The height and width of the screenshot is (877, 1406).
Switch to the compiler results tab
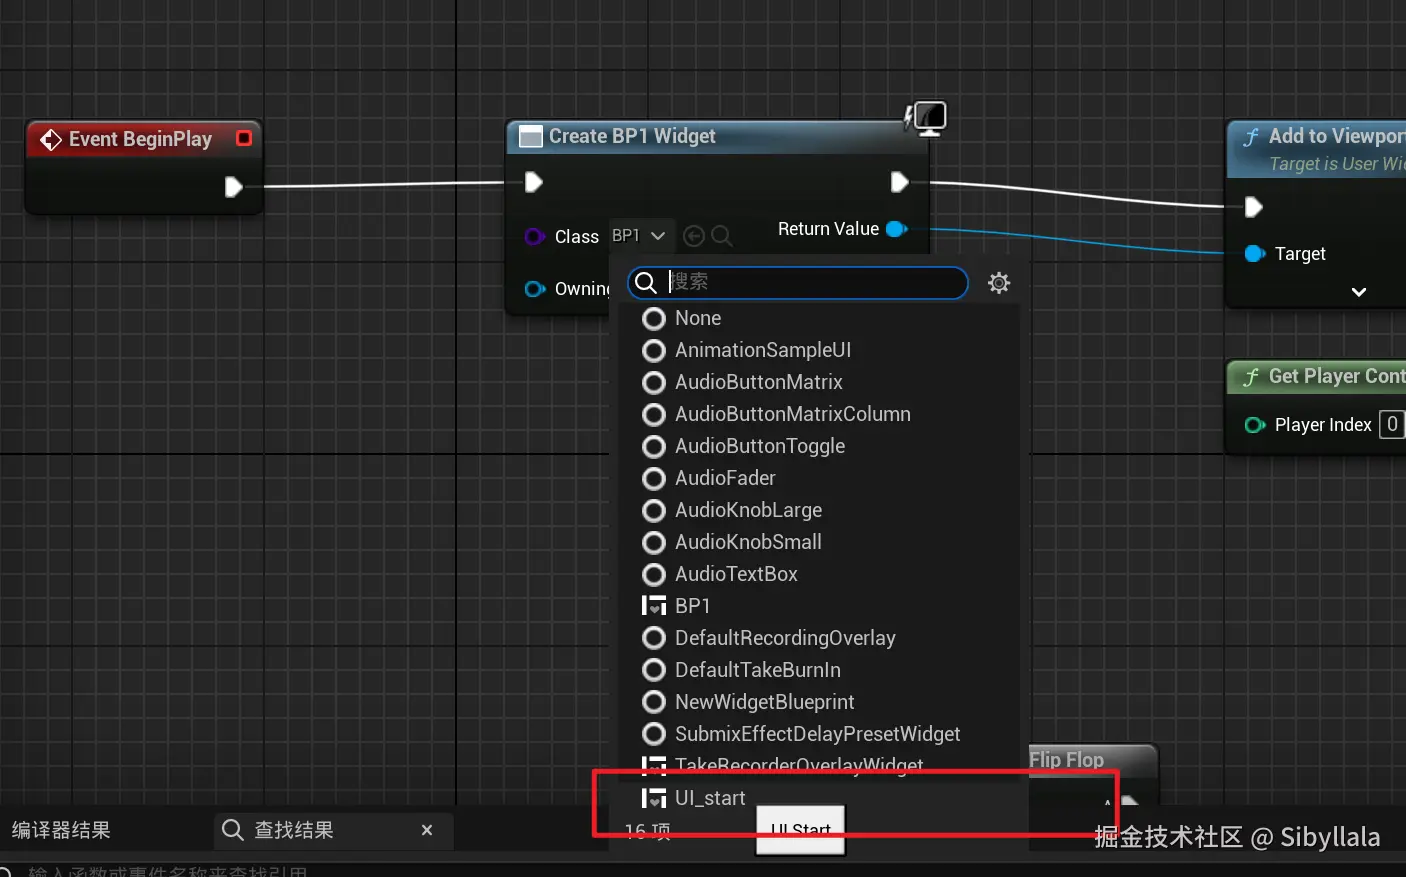click(61, 830)
